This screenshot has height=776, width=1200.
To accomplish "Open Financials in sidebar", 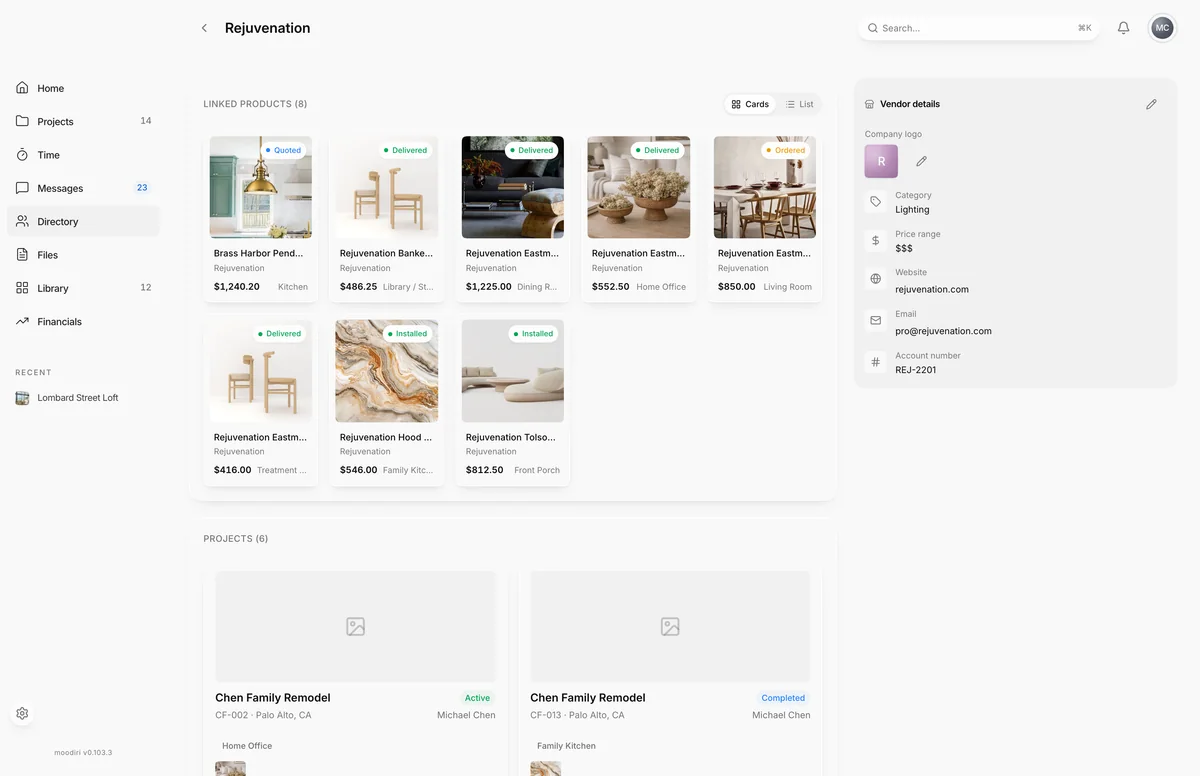I will coord(83,321).
